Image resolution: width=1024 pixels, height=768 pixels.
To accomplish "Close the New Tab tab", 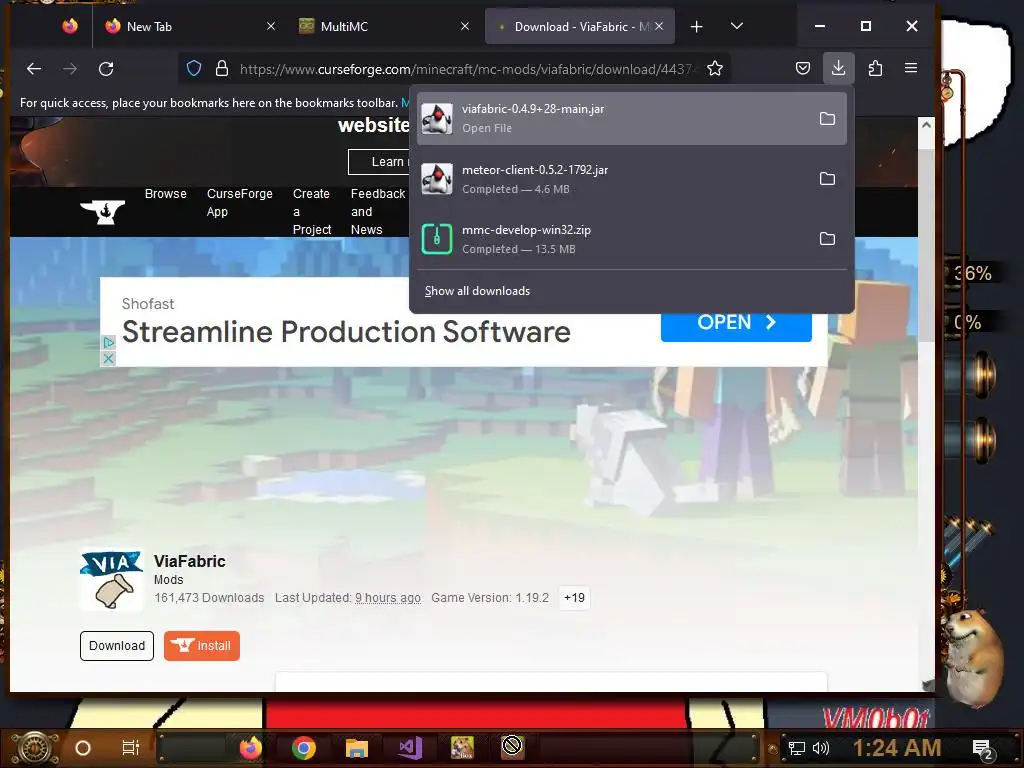I will coord(271,26).
